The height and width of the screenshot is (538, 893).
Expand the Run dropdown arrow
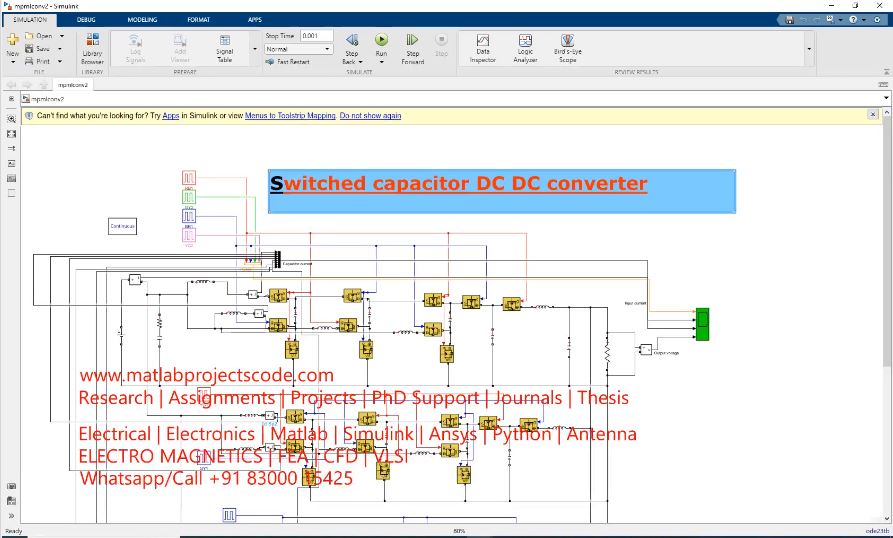(382, 61)
